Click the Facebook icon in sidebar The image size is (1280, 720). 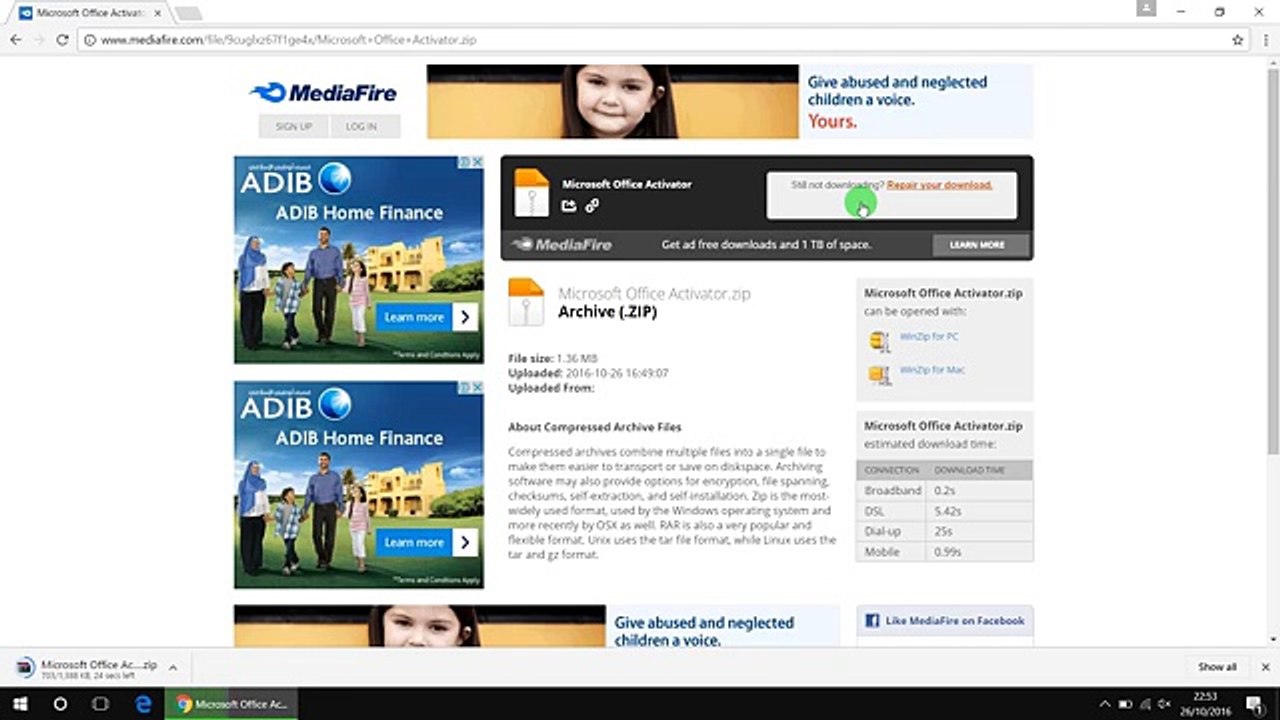(x=872, y=621)
